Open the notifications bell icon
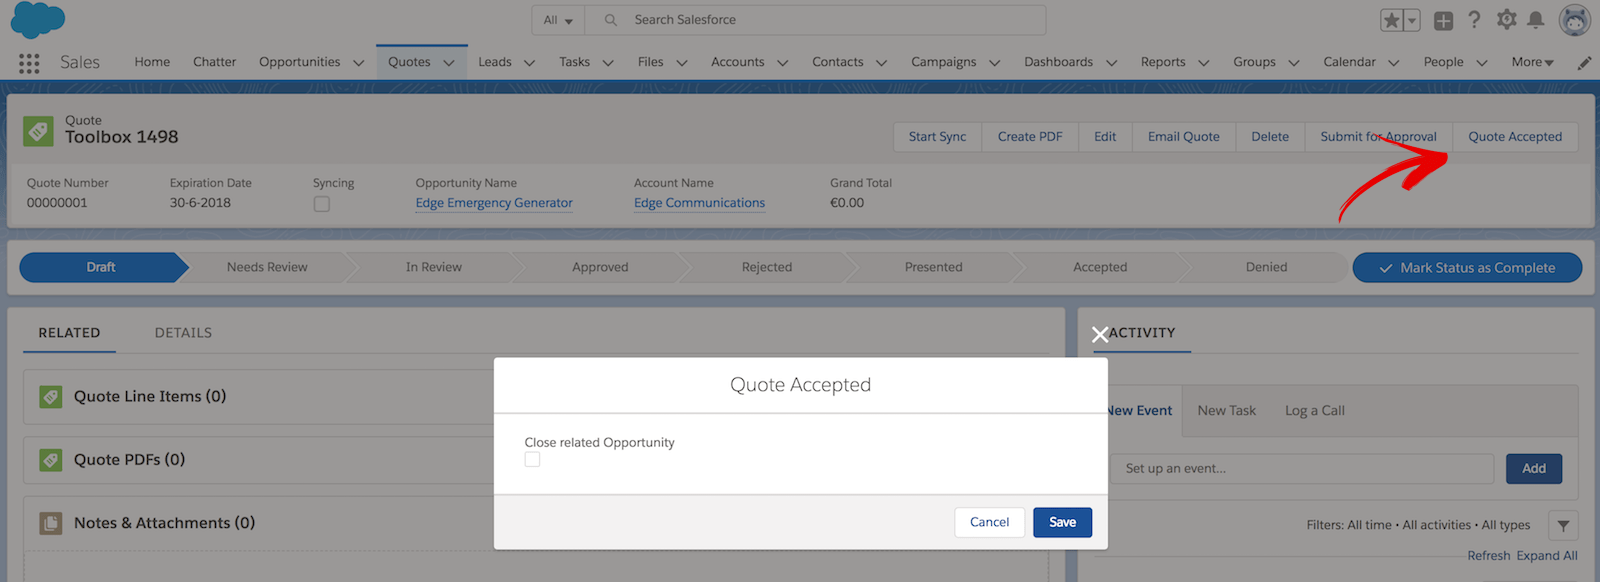 click(1536, 20)
